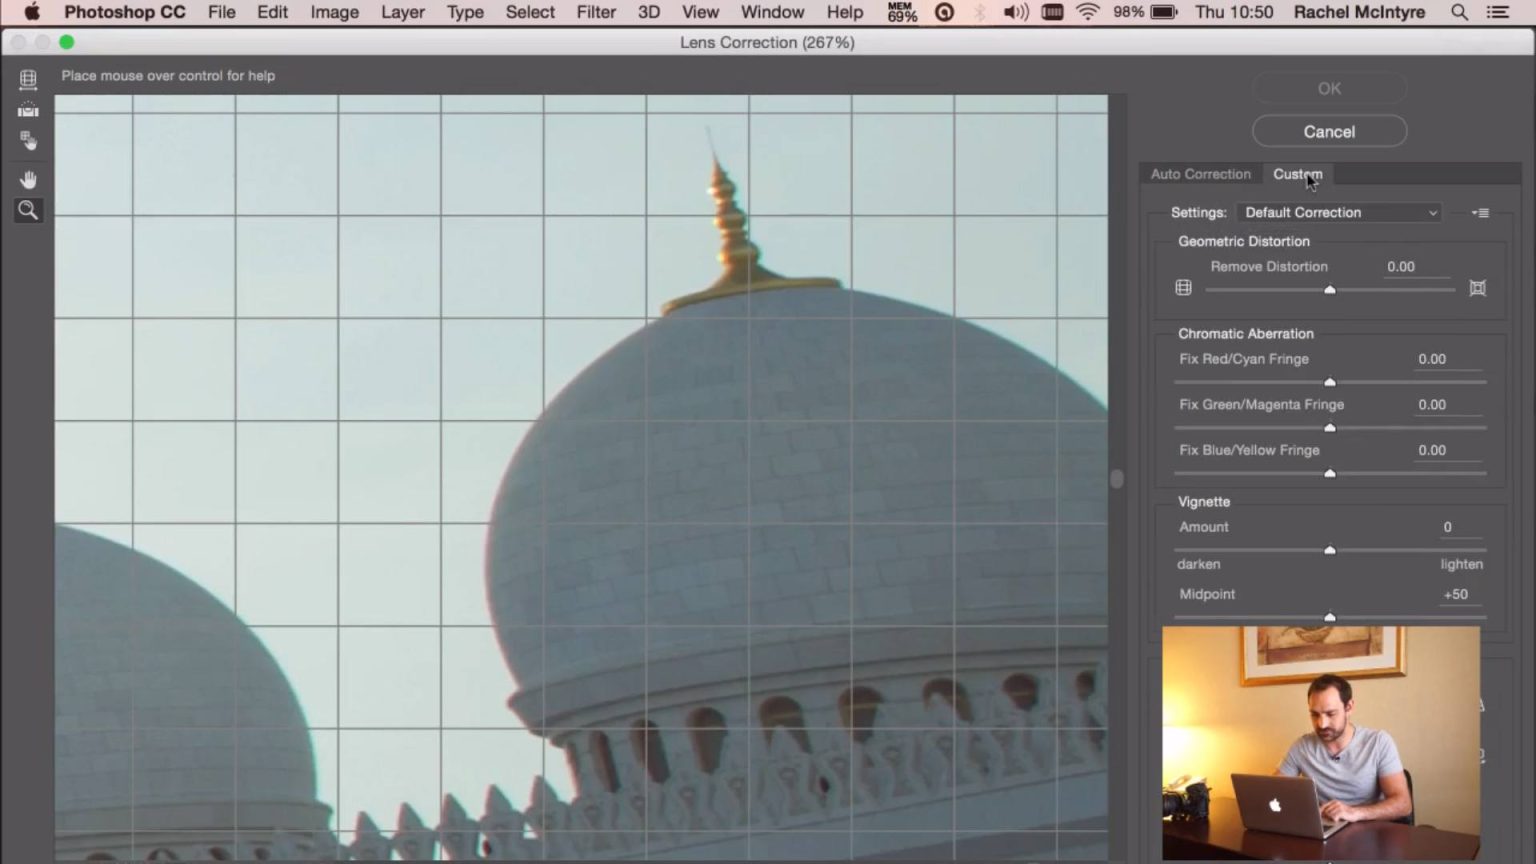Screen dimensions: 1536x864
Task: Select the Hand tool
Action: (x=28, y=180)
